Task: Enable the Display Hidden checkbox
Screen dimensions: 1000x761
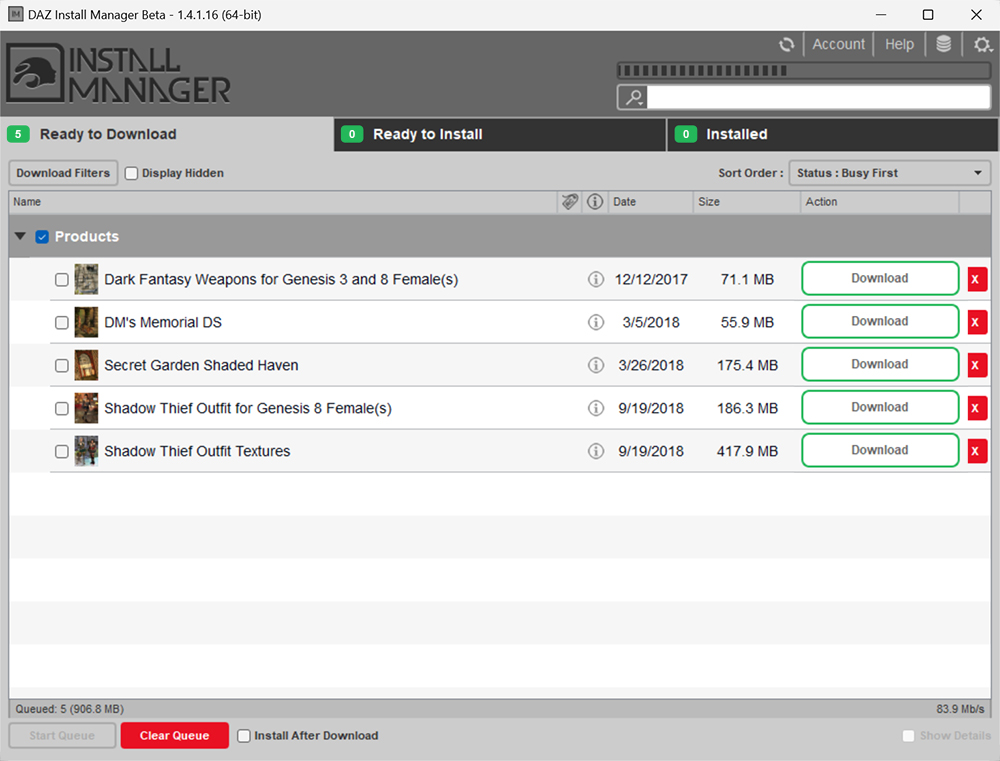Action: (132, 173)
